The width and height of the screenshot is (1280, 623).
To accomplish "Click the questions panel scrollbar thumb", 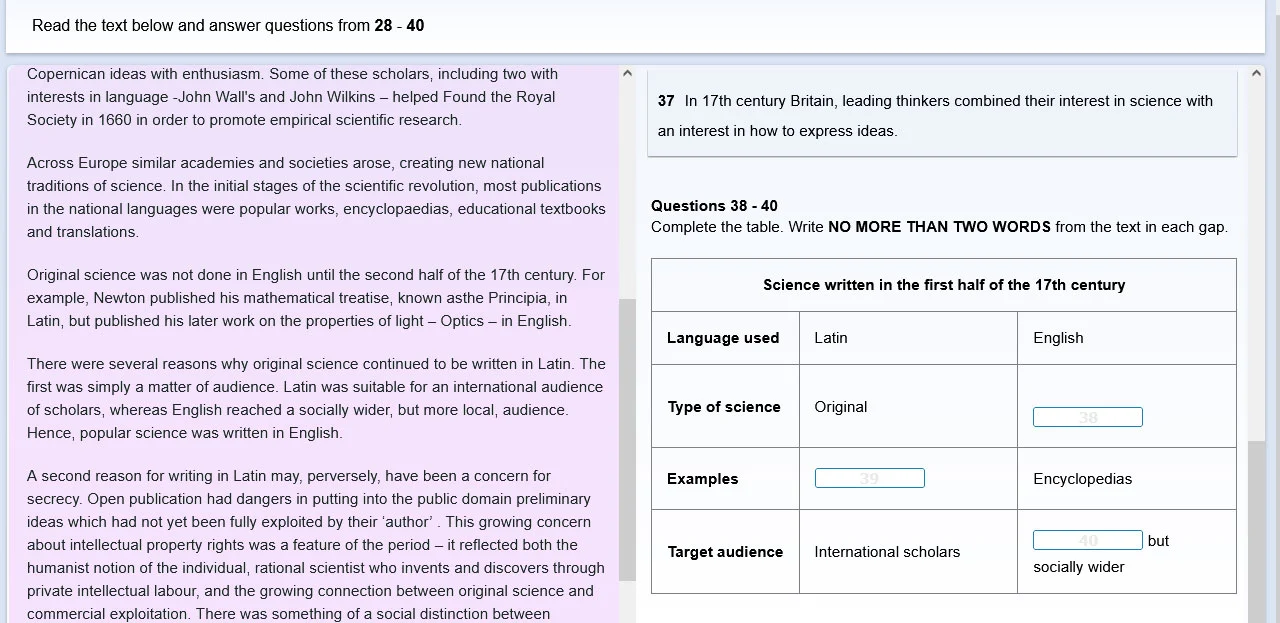I will point(1257,532).
